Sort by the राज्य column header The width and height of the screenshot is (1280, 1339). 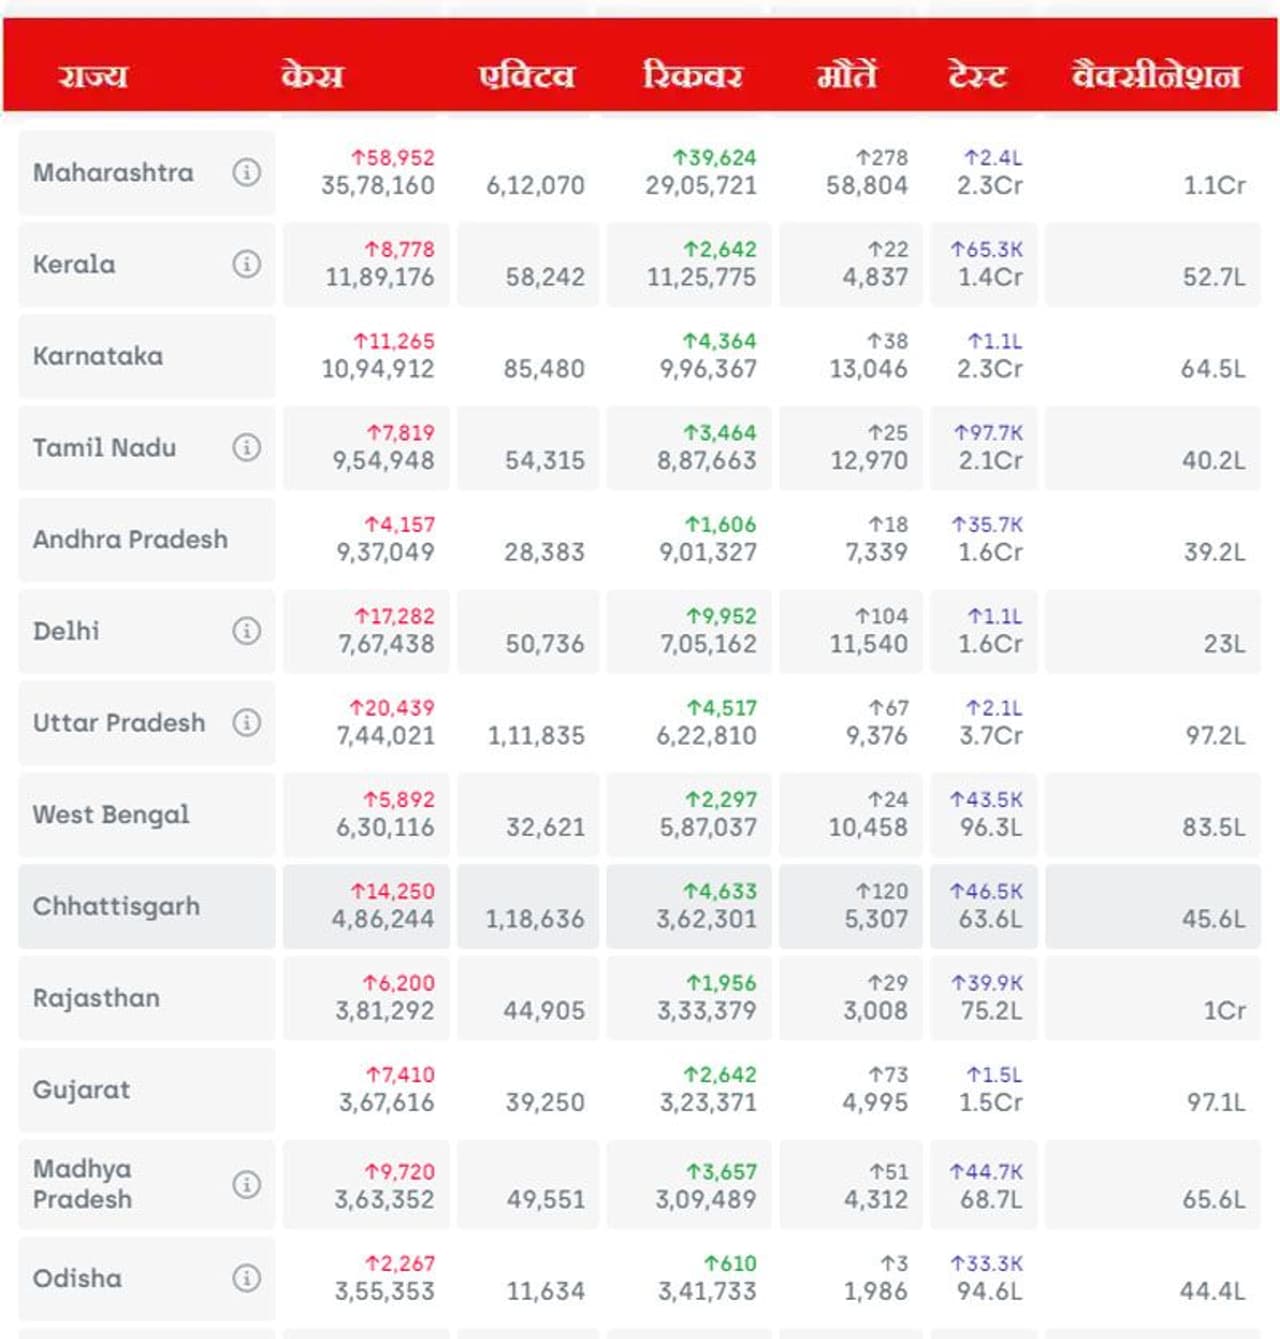click(x=93, y=76)
